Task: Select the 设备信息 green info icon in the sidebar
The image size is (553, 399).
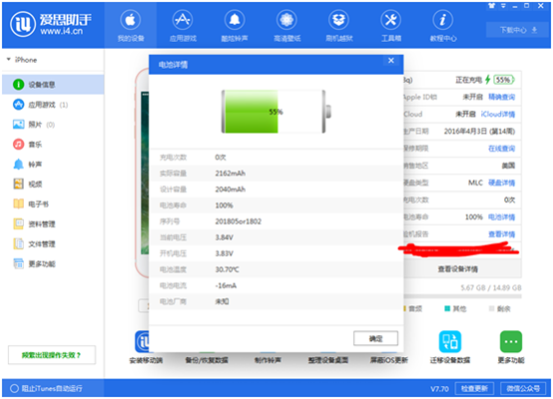Action: 18,85
